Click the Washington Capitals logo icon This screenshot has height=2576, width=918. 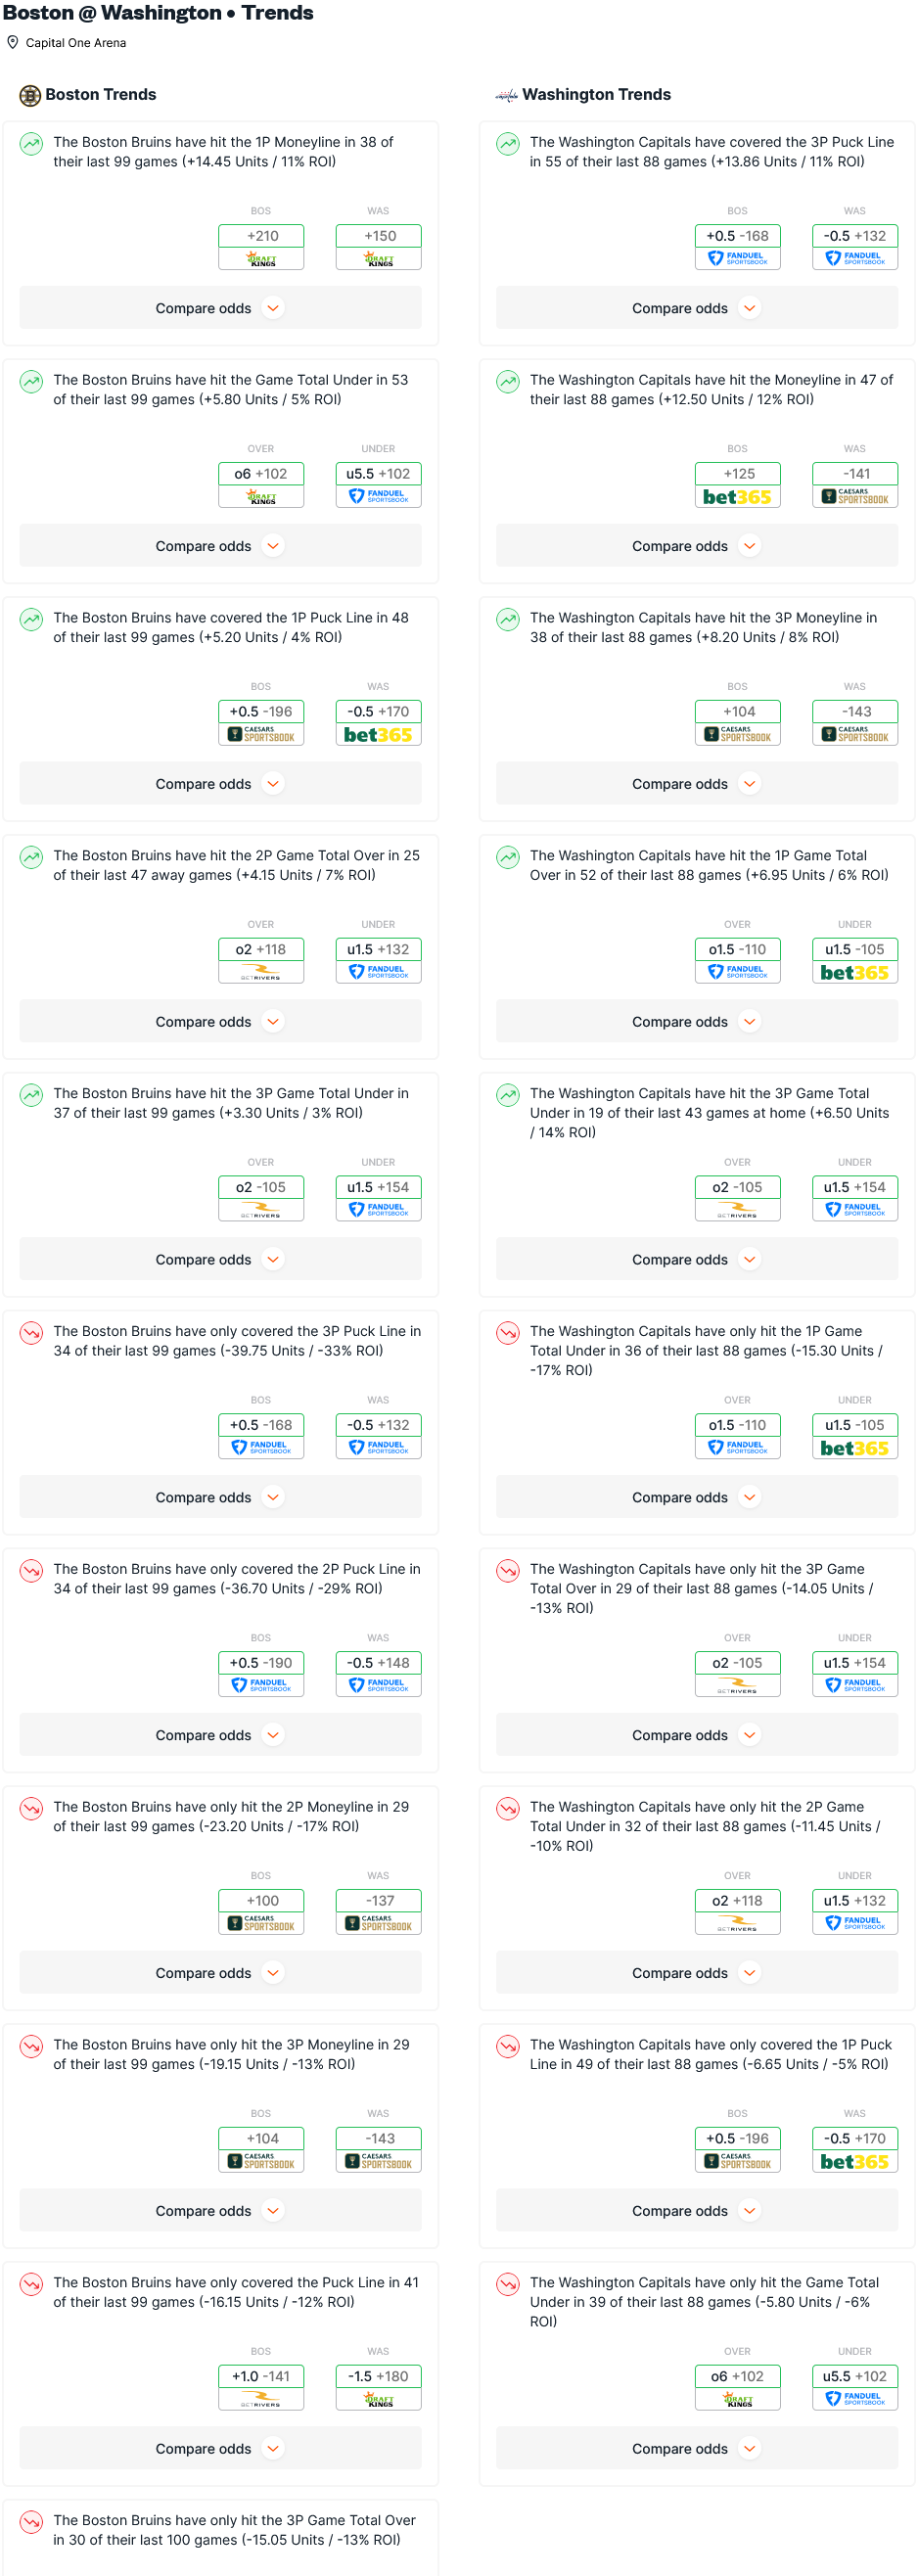[506, 95]
